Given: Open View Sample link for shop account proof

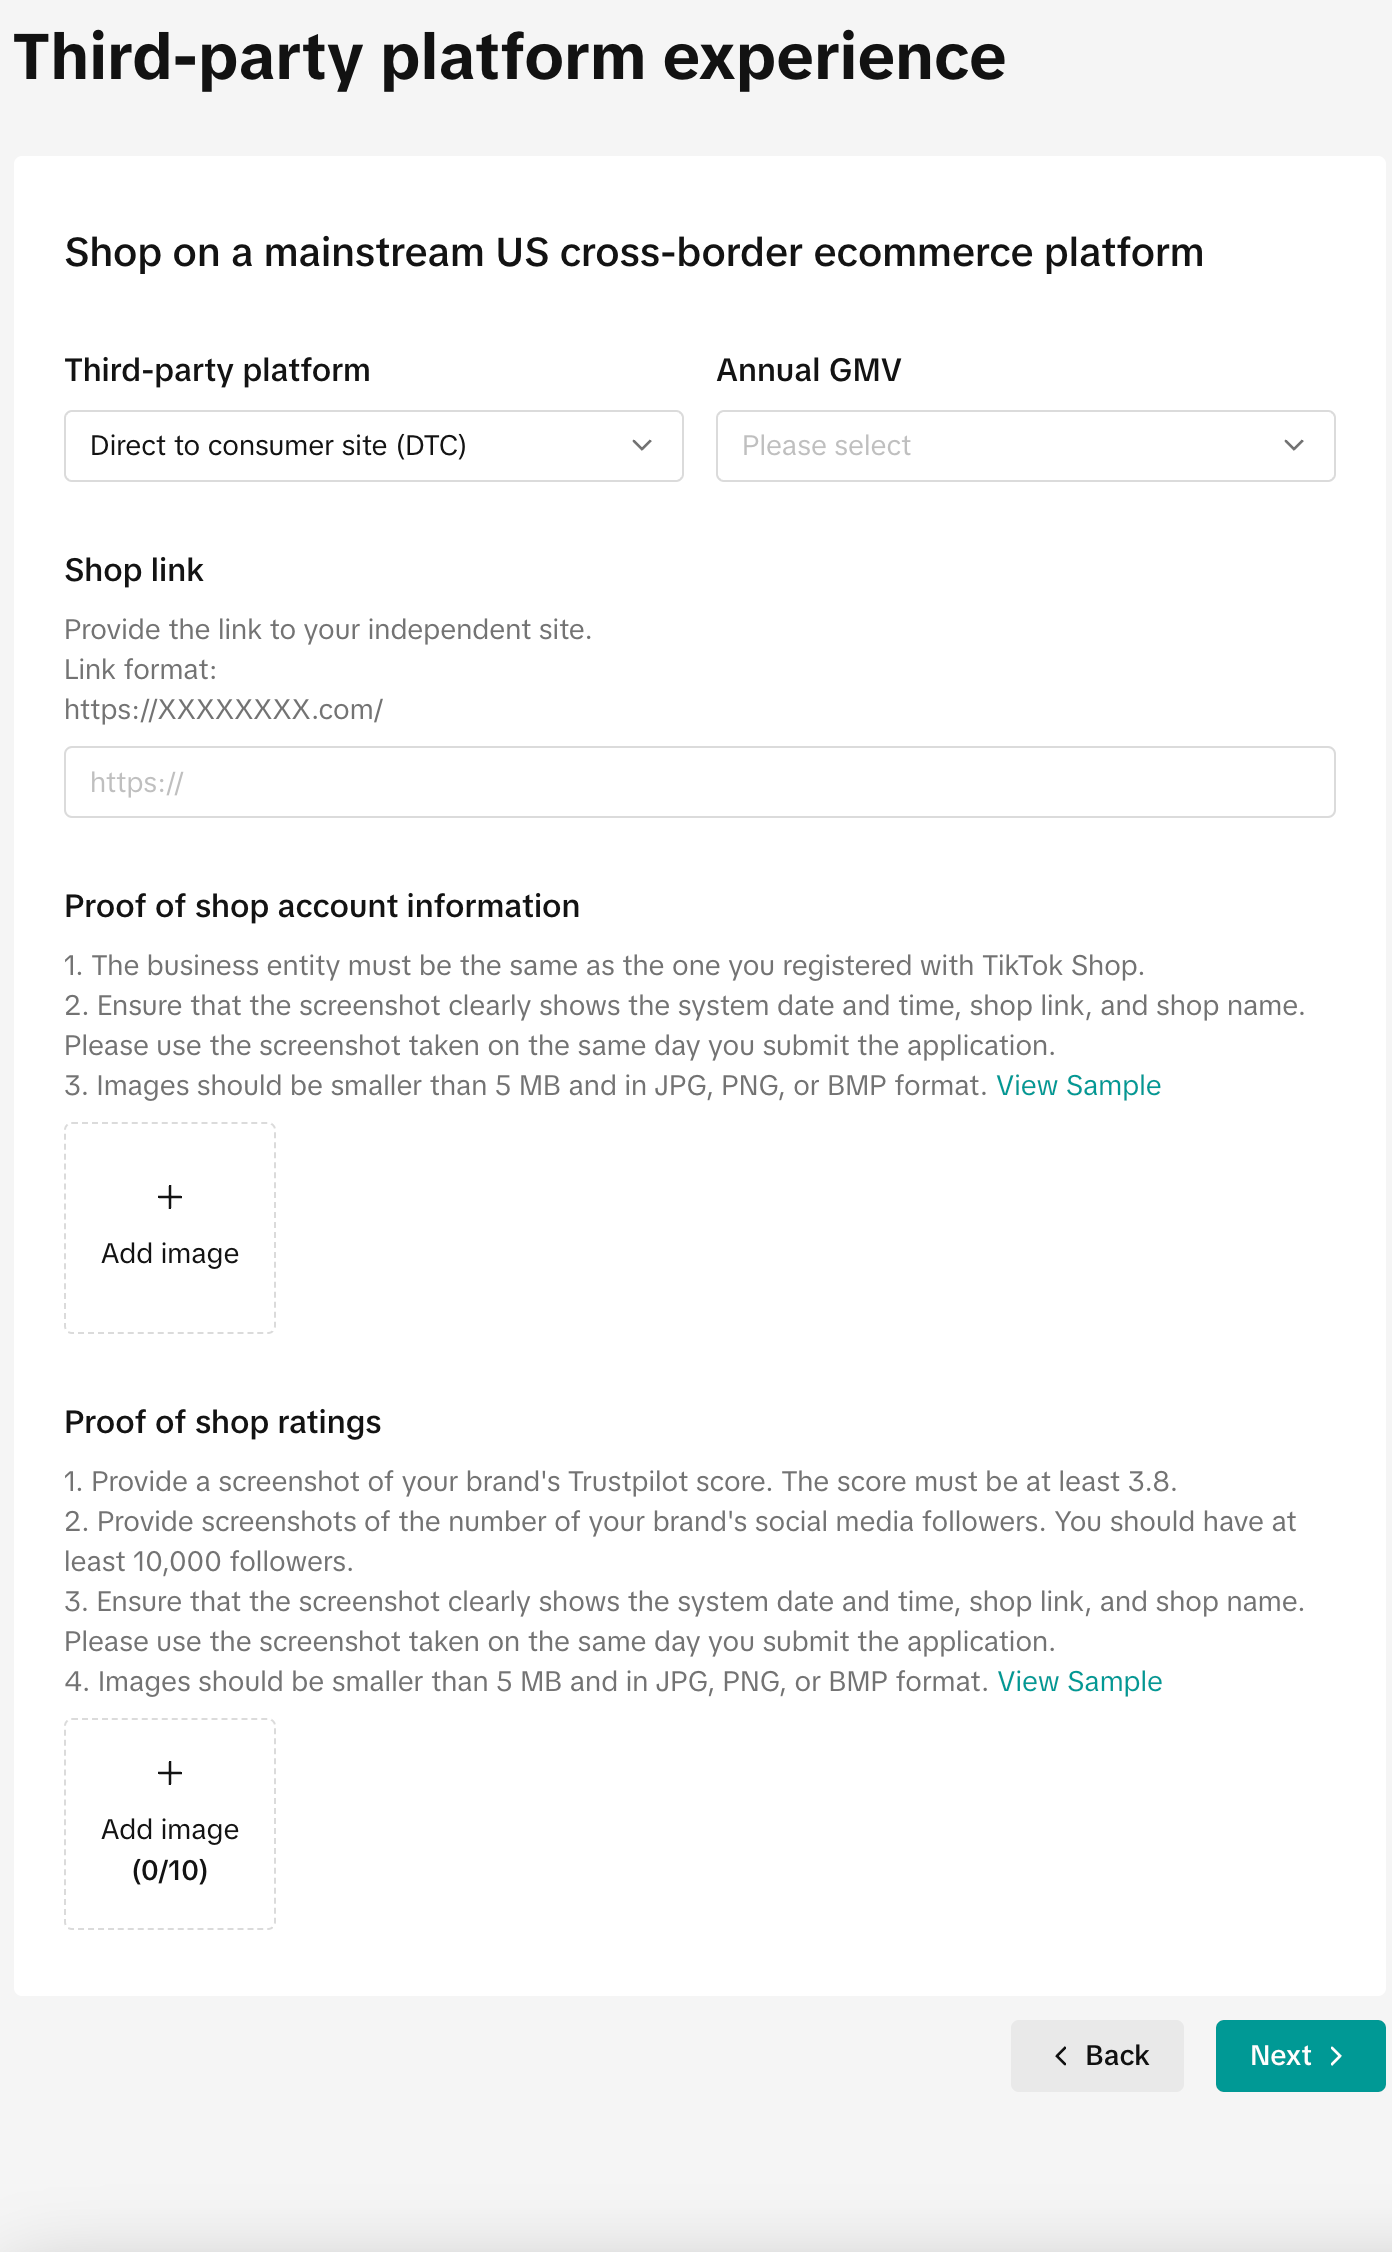Looking at the screenshot, I should 1078,1086.
